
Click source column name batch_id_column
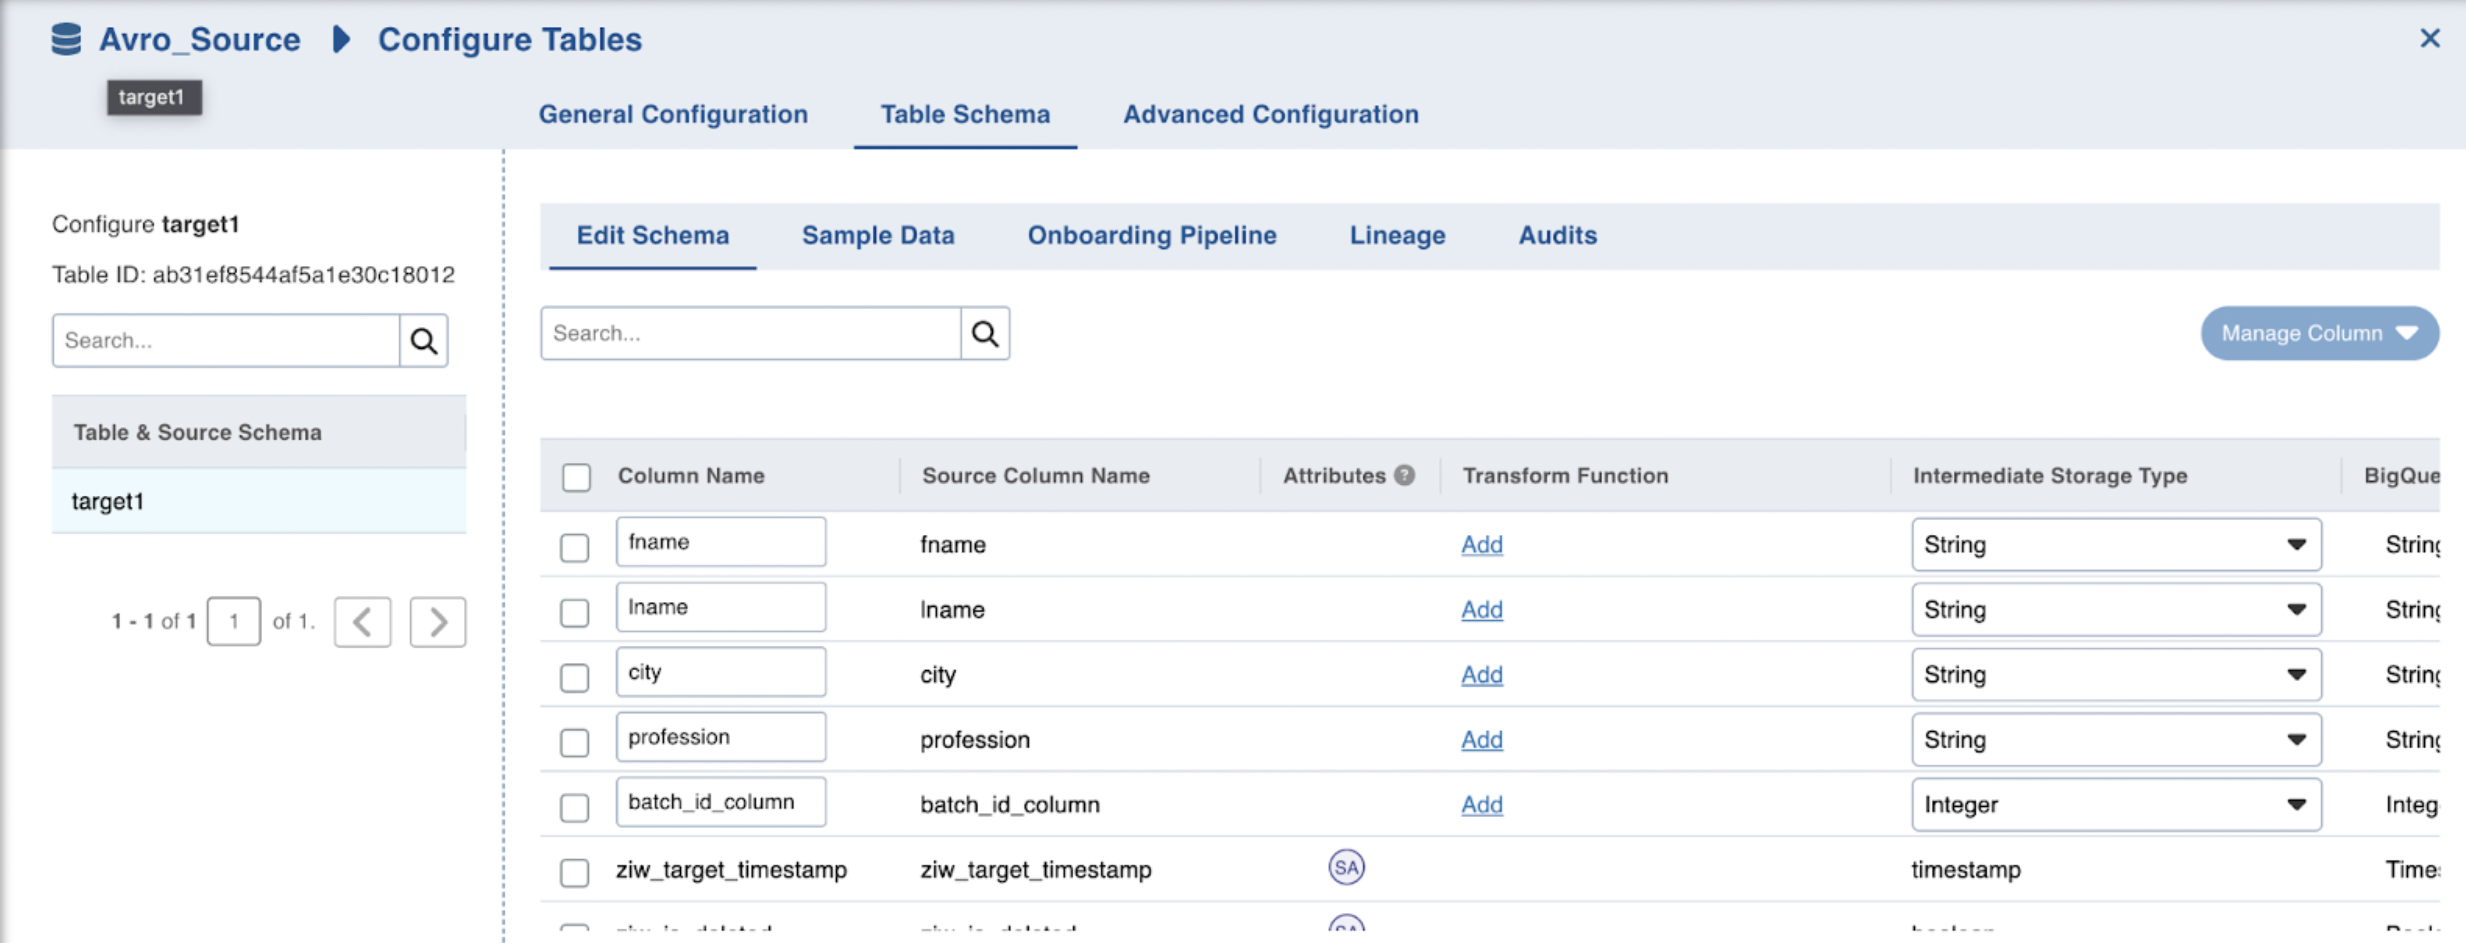pos(1010,805)
